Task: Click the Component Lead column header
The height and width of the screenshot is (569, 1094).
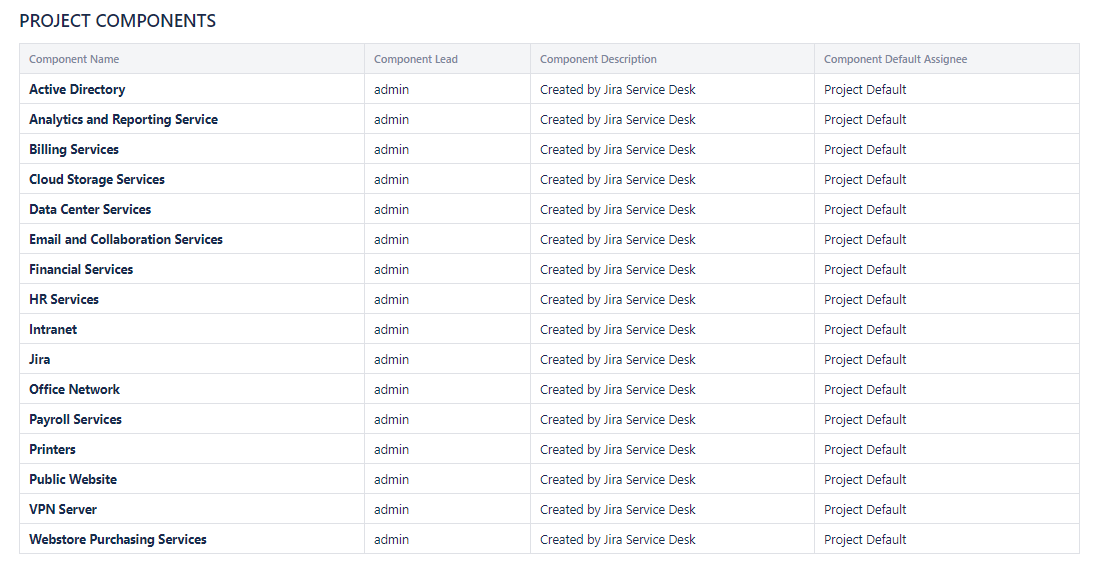Action: click(416, 59)
